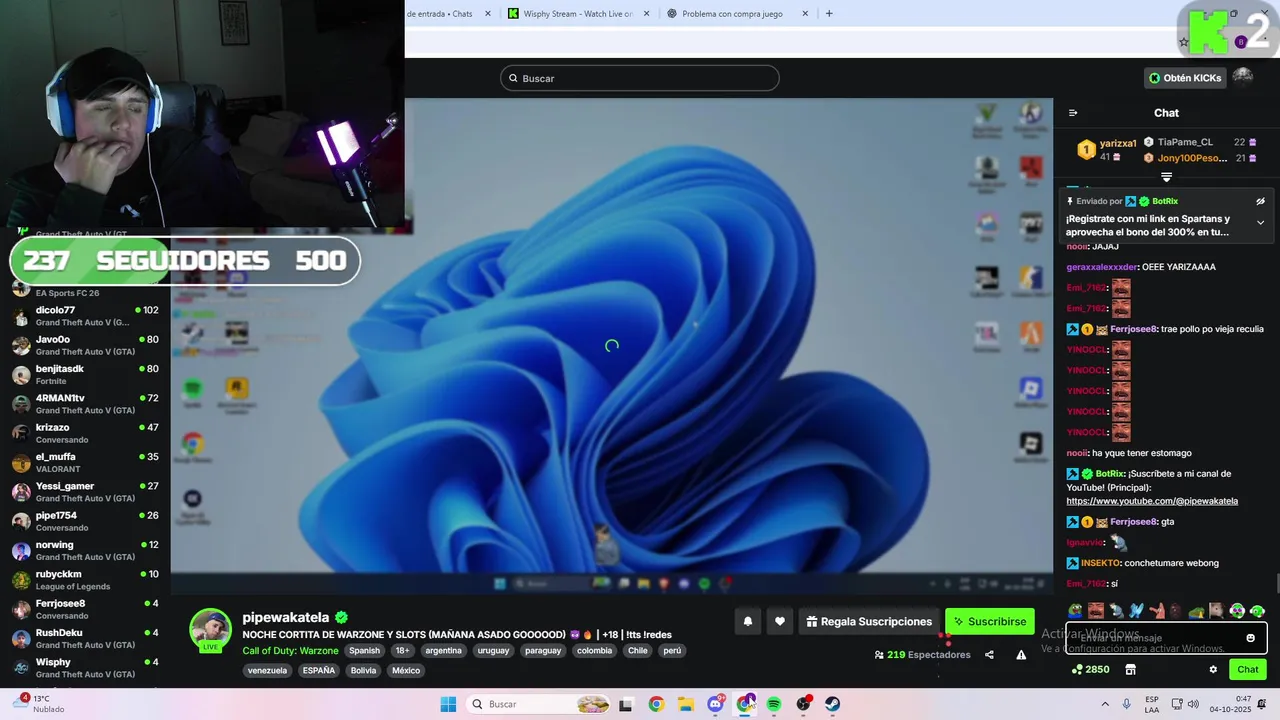Screen dimensions: 1280x720
Task: Open the YouTube pipewakatela link in chat
Action: [x=1152, y=501]
